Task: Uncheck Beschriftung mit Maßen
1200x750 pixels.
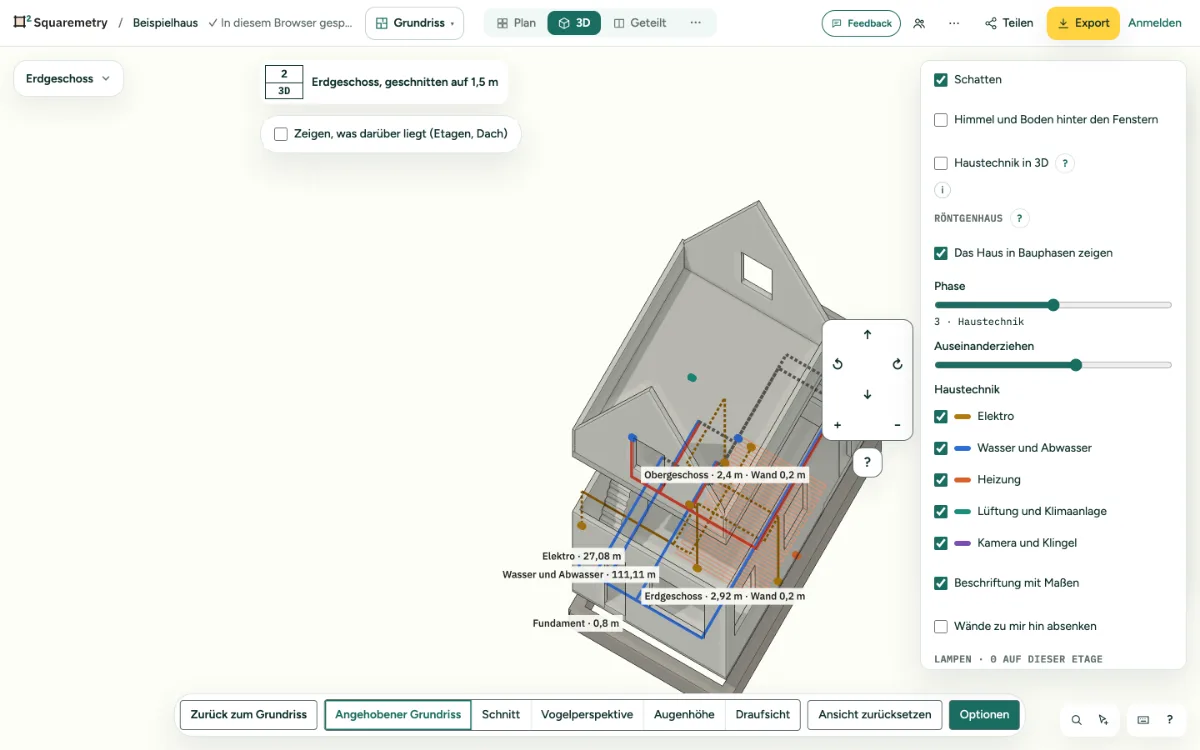Action: click(x=941, y=583)
